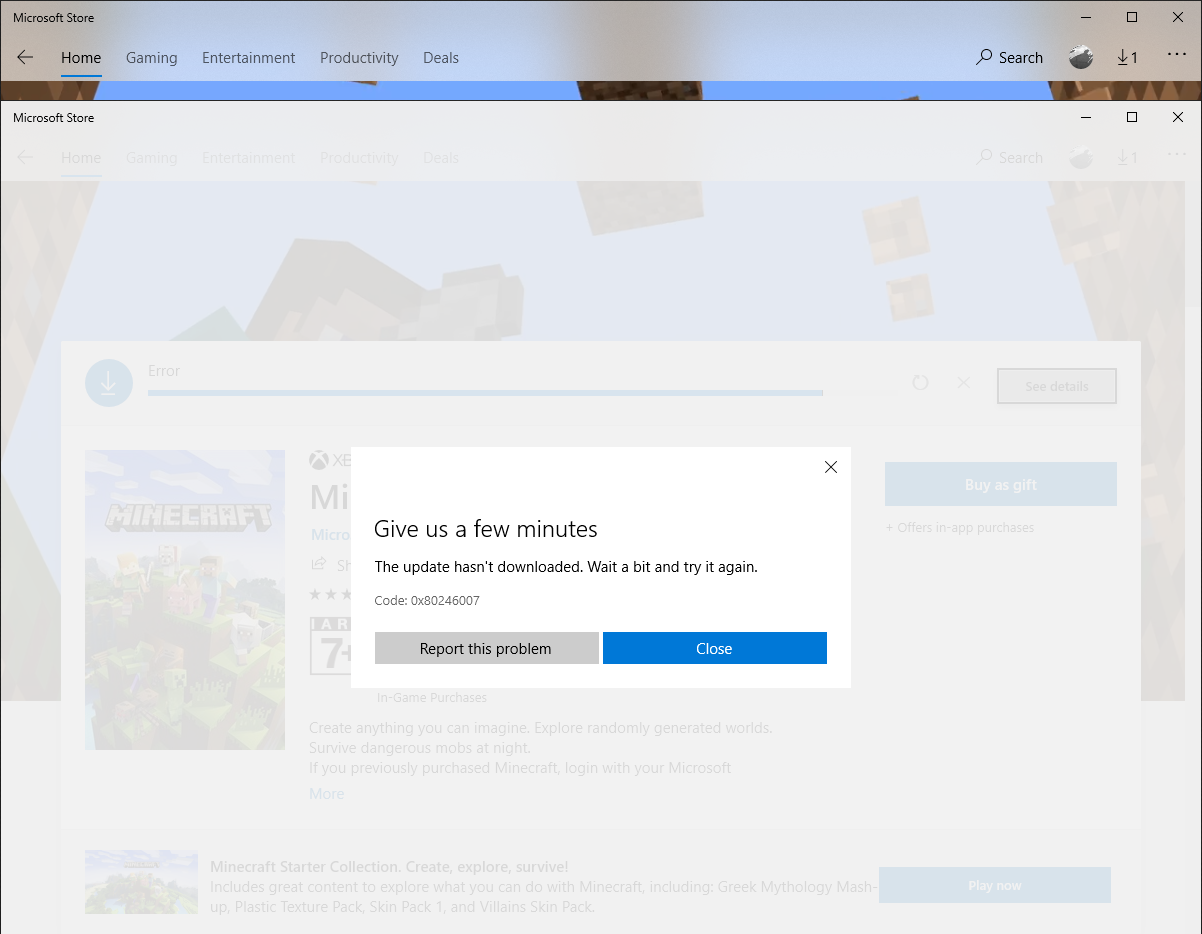Click the Buy as gift button
The height and width of the screenshot is (934, 1202).
[1001, 484]
